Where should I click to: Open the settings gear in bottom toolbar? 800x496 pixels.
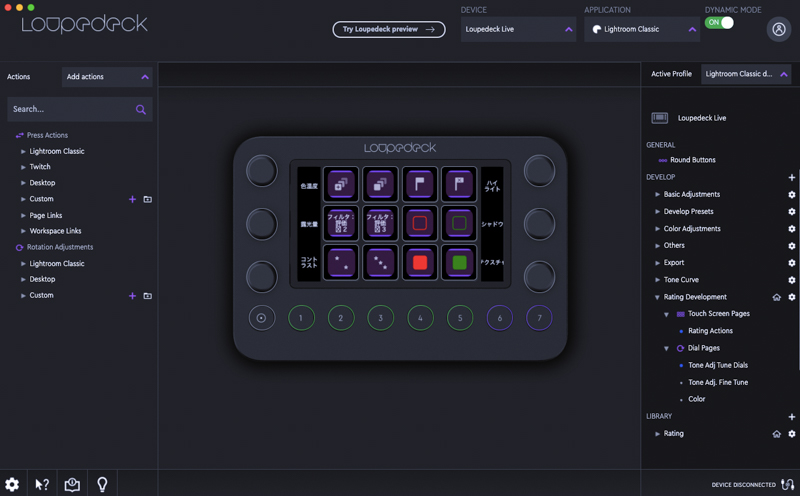click(x=12, y=484)
